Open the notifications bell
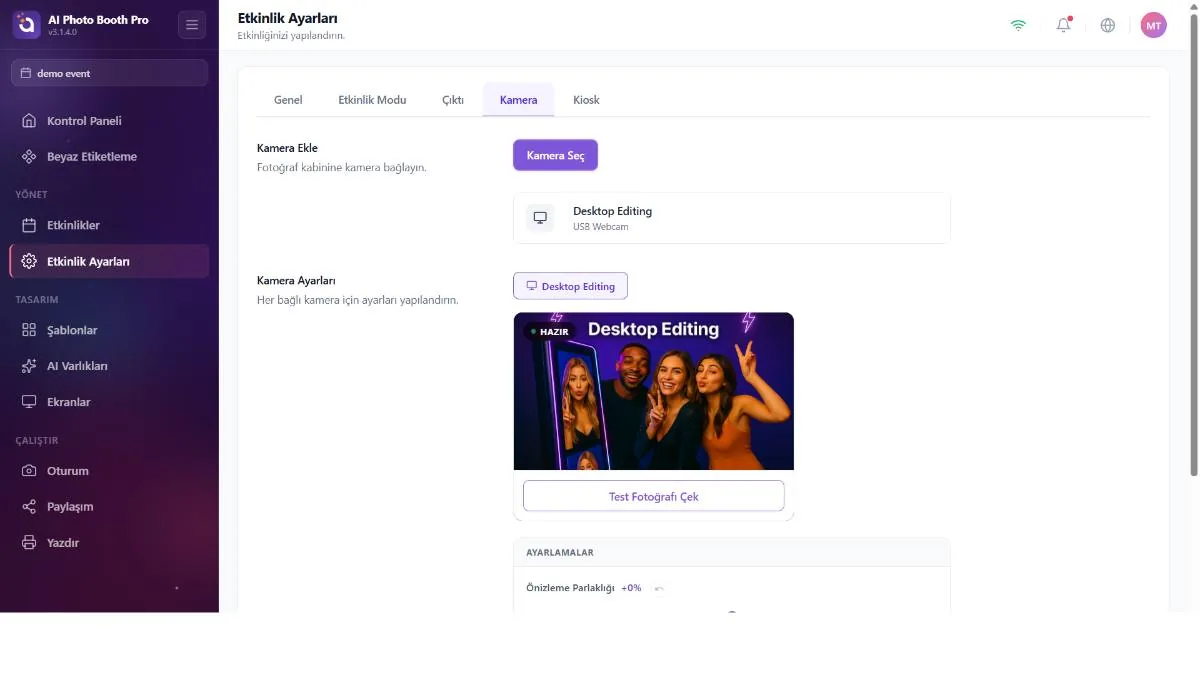The height and width of the screenshot is (675, 1200). (1063, 25)
